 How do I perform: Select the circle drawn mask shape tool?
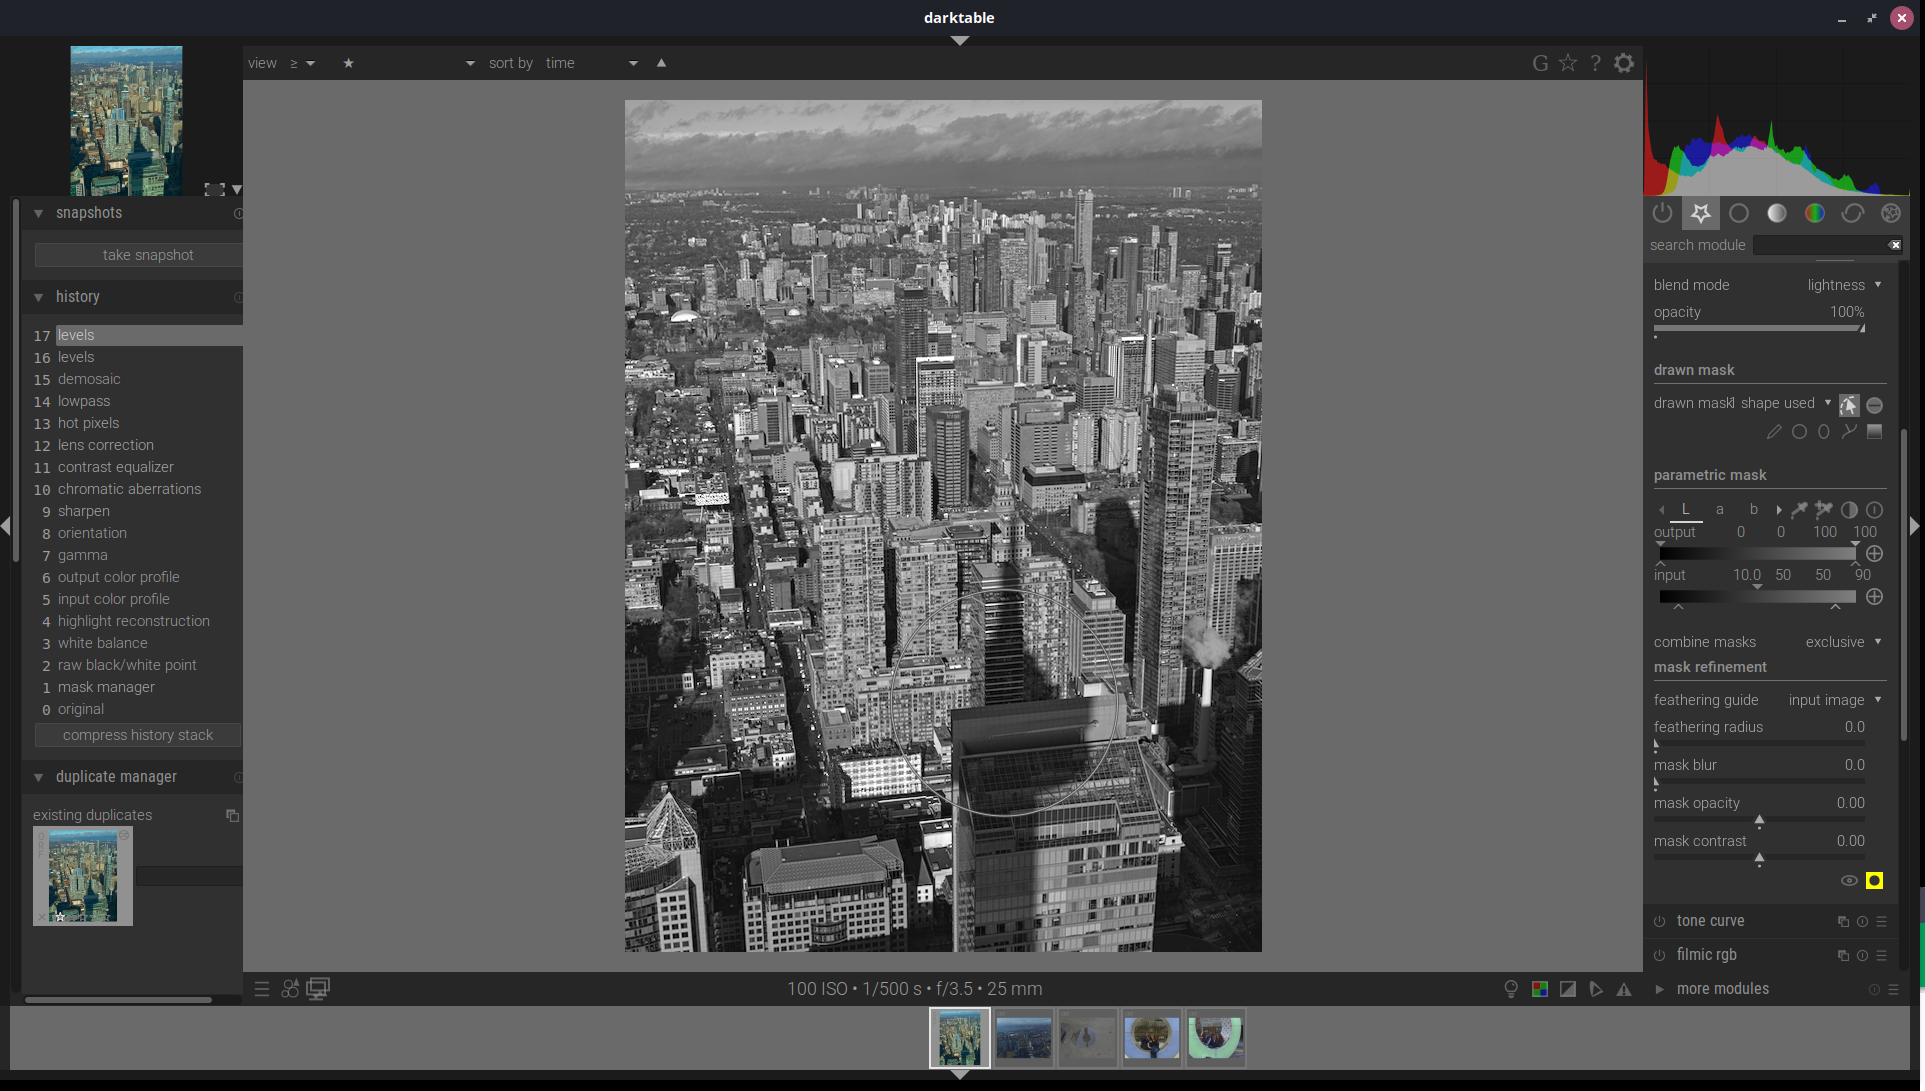click(1799, 432)
